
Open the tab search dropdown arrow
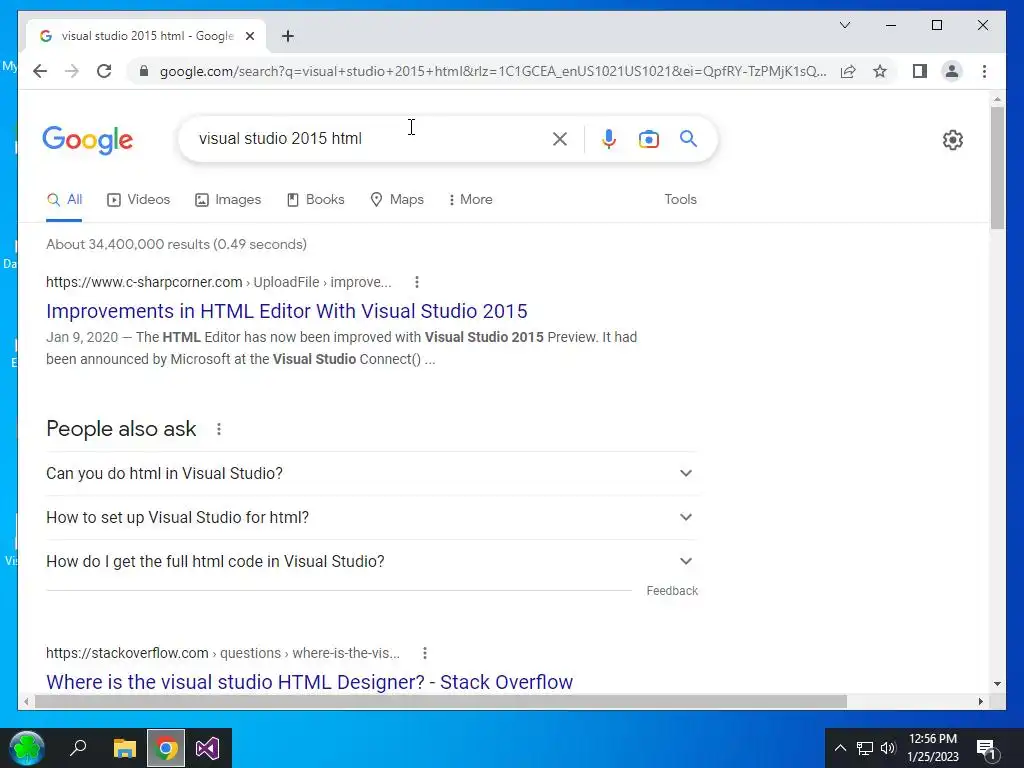point(844,25)
